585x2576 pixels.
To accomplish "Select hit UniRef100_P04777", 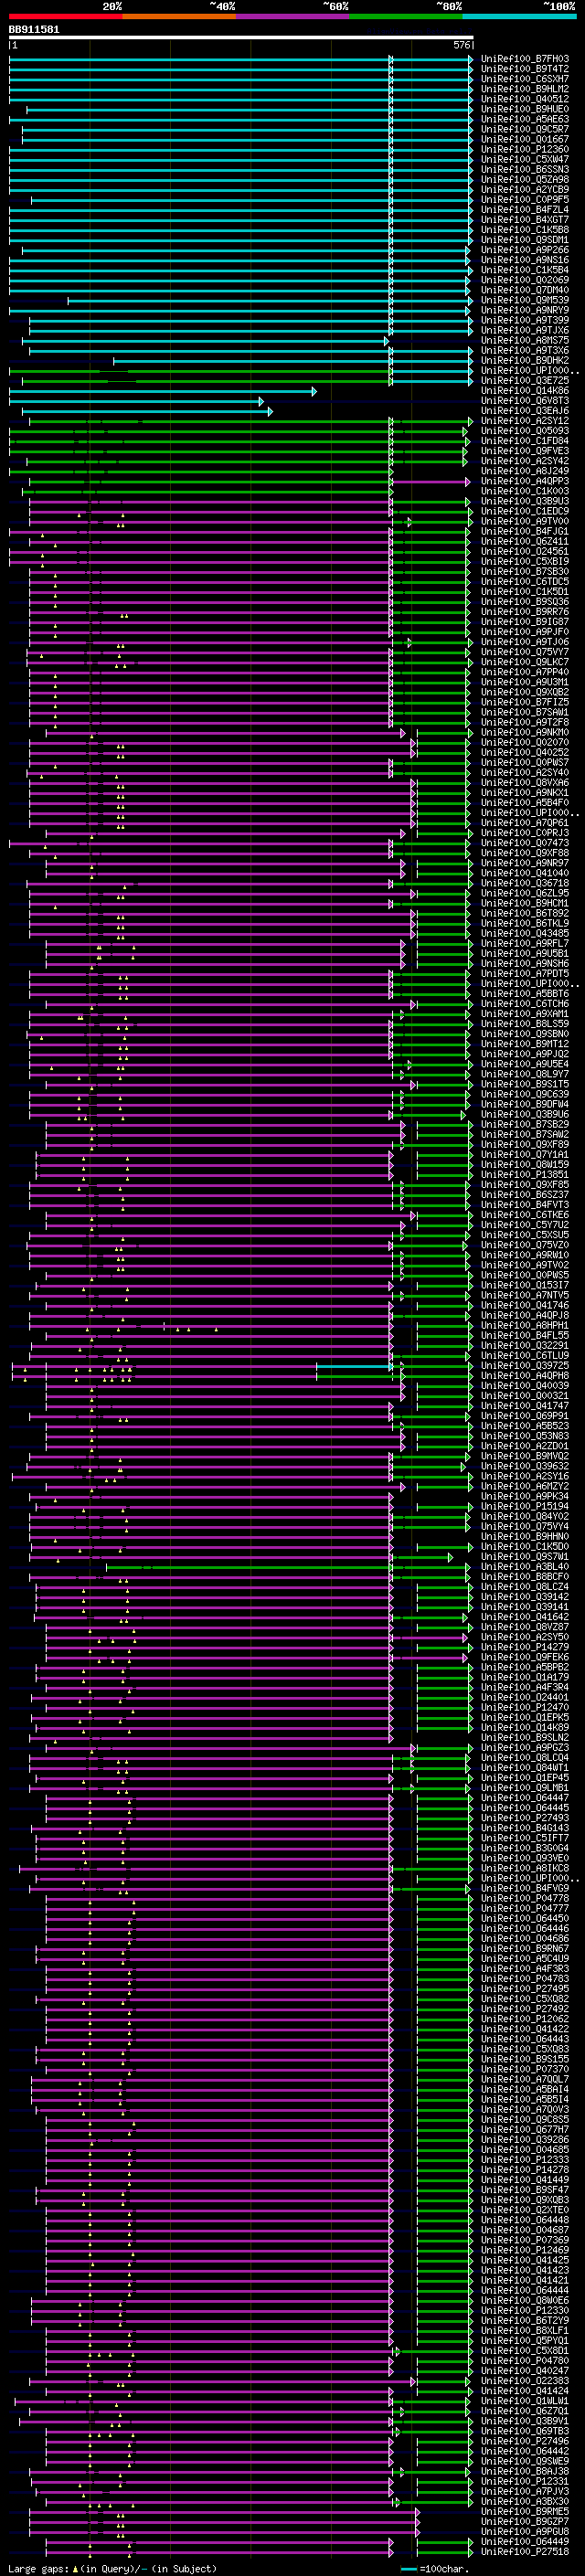I will [x=525, y=1908].
